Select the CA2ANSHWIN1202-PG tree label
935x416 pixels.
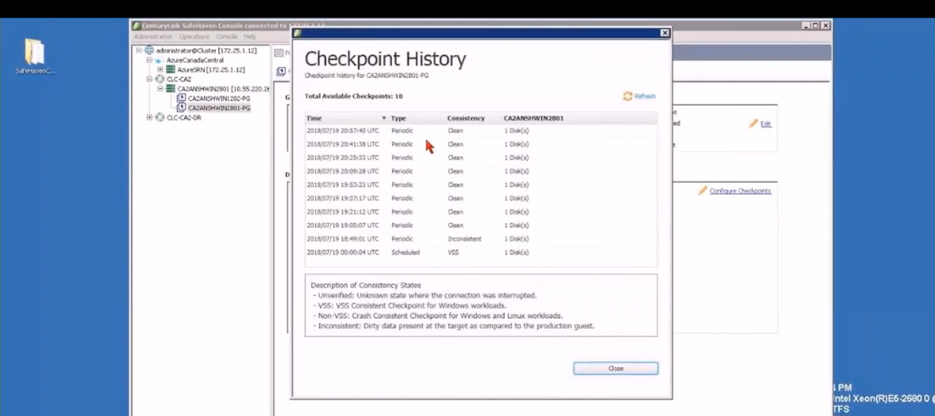(219, 98)
